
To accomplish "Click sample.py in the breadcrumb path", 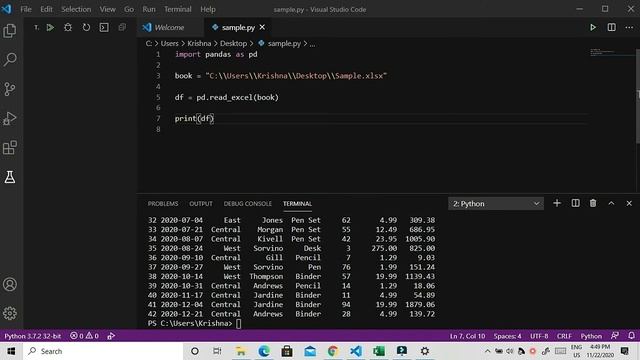I will tap(280, 43).
